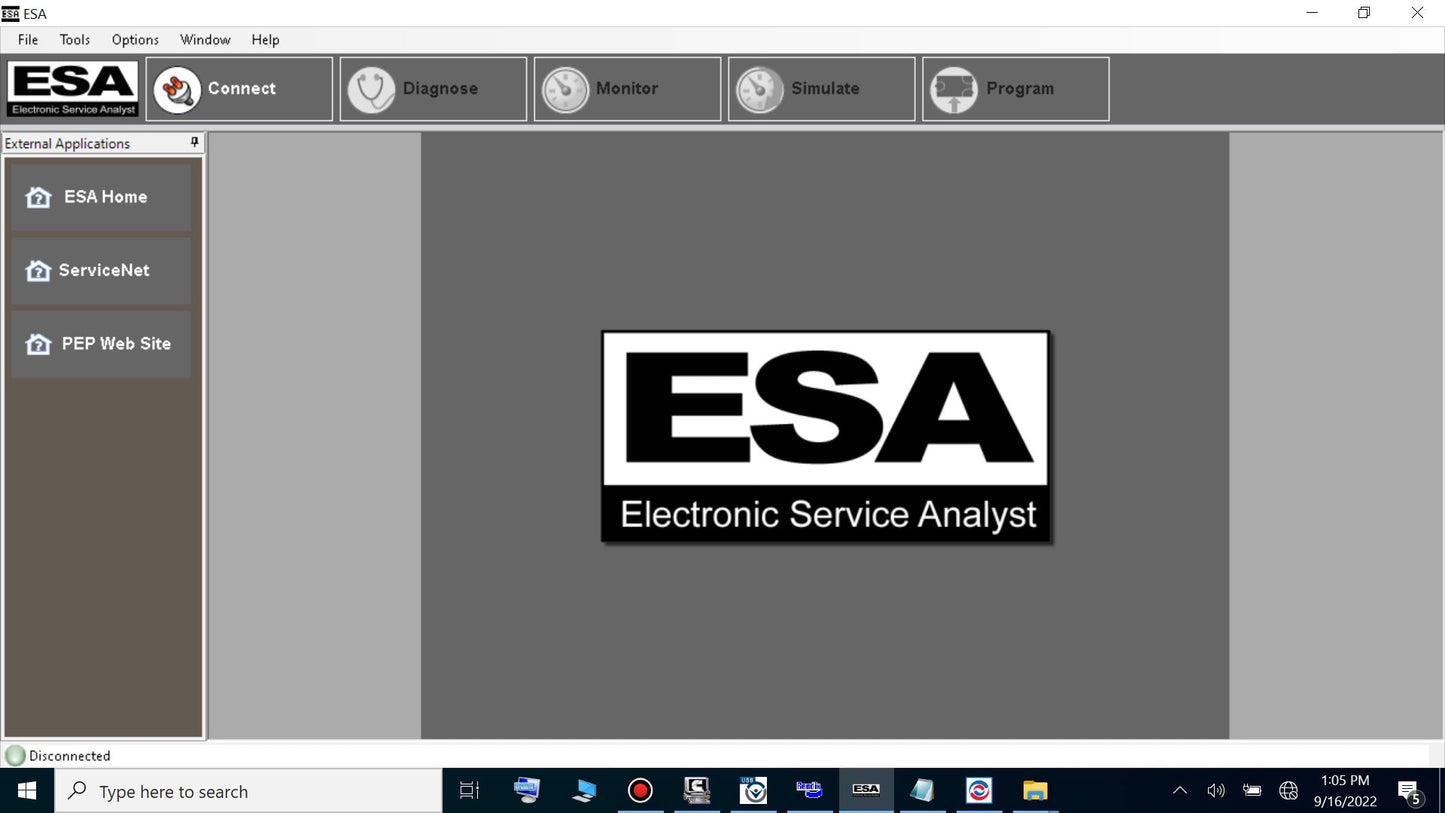Open File Explorer from the taskbar
Screen dimensions: 1445x813
coord(1035,791)
